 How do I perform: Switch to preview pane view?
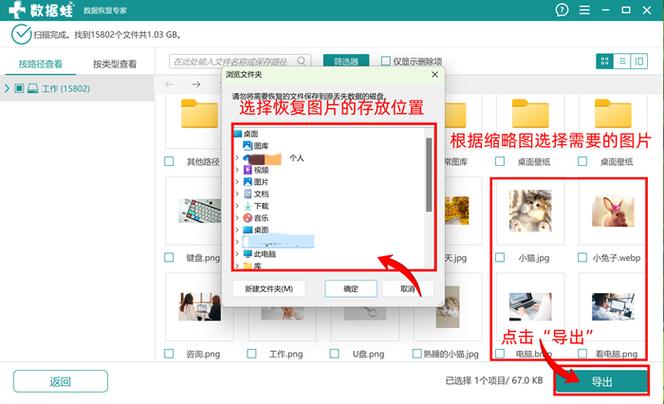pos(639,61)
